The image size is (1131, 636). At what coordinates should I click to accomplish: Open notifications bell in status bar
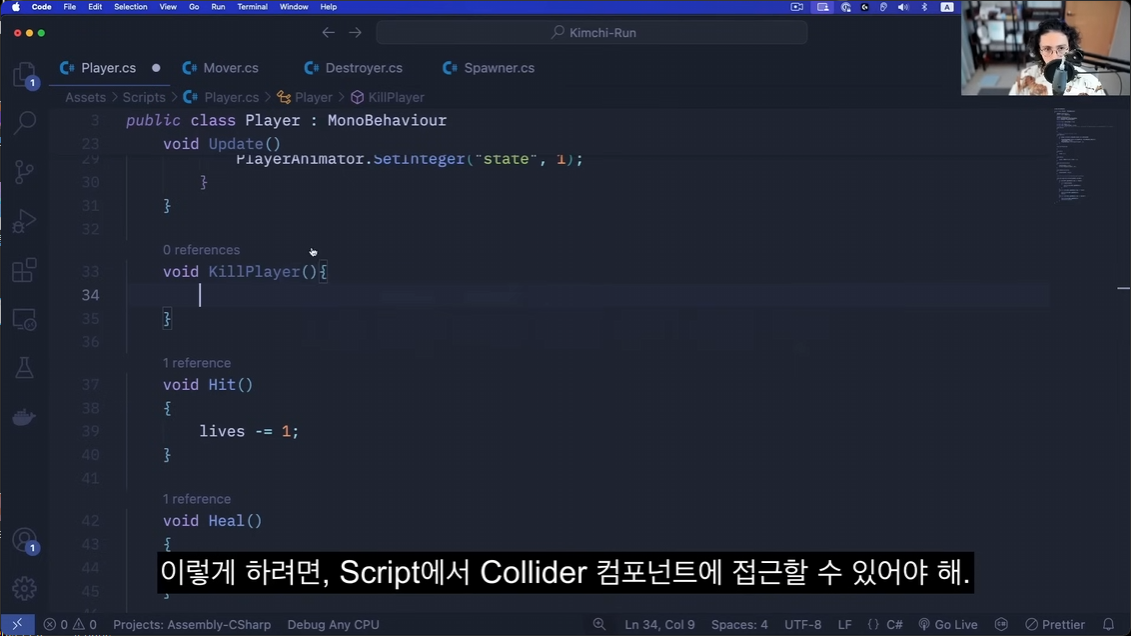1109,624
